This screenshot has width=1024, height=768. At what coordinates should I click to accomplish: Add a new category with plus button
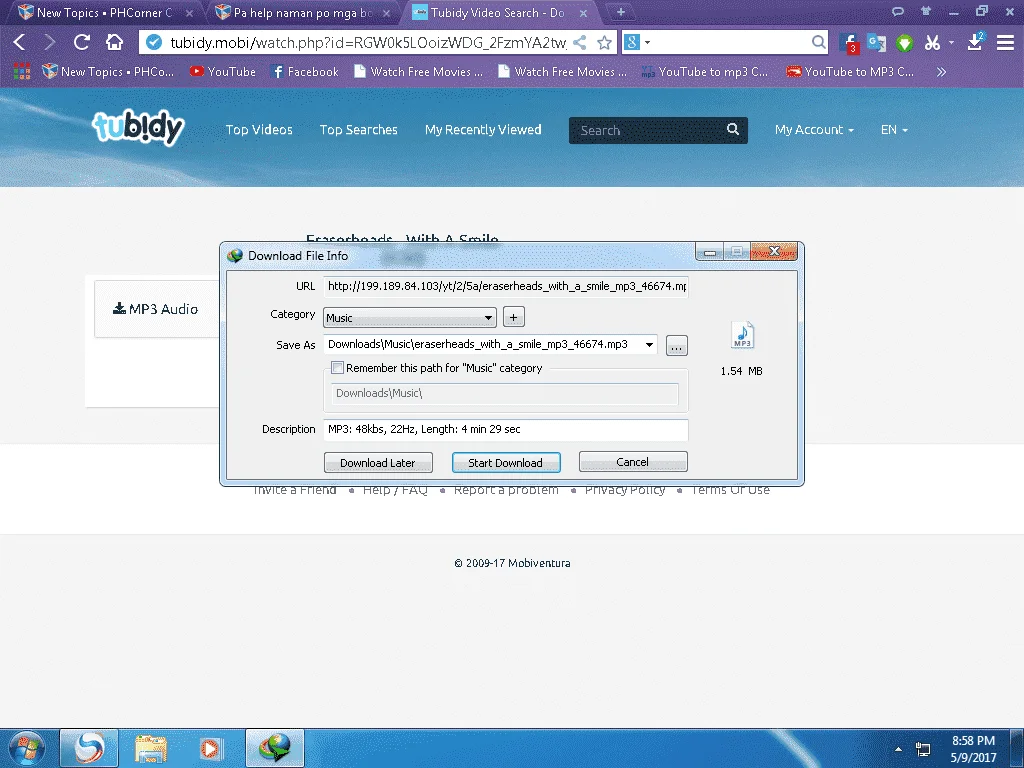click(513, 317)
